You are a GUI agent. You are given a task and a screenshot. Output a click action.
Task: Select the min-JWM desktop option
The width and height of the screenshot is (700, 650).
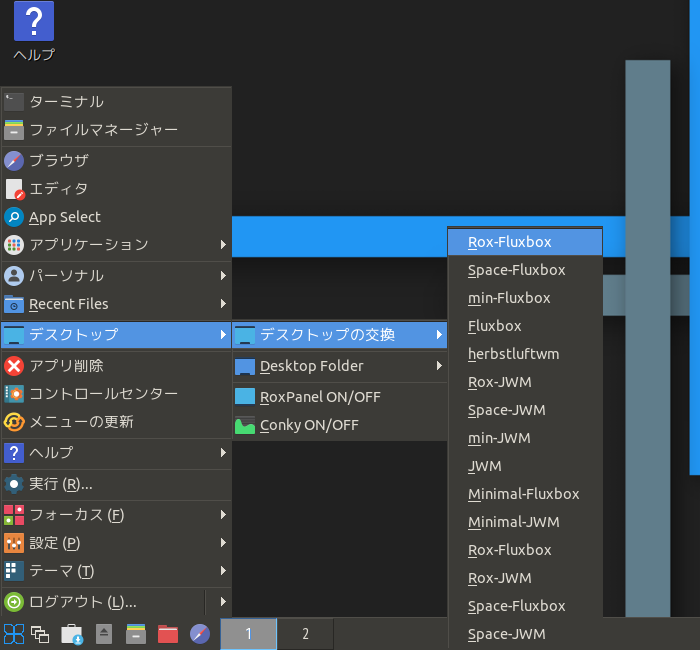[525, 438]
